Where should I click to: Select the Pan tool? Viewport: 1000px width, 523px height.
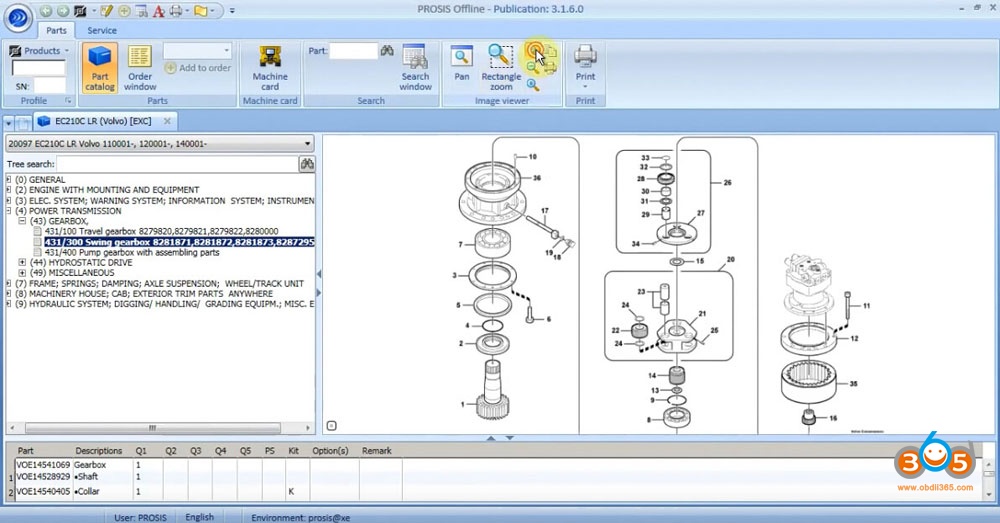tap(461, 63)
